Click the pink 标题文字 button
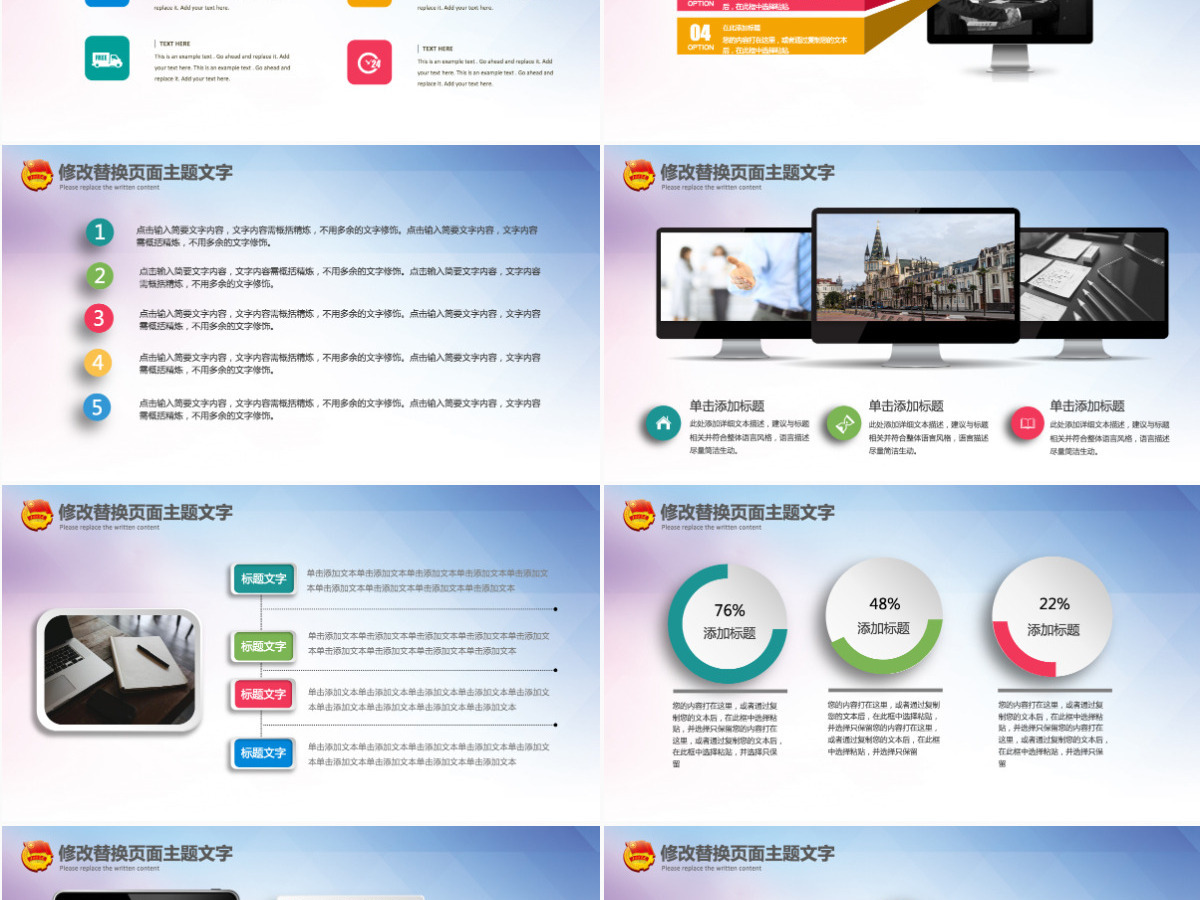This screenshot has width=1200, height=900. coord(263,694)
